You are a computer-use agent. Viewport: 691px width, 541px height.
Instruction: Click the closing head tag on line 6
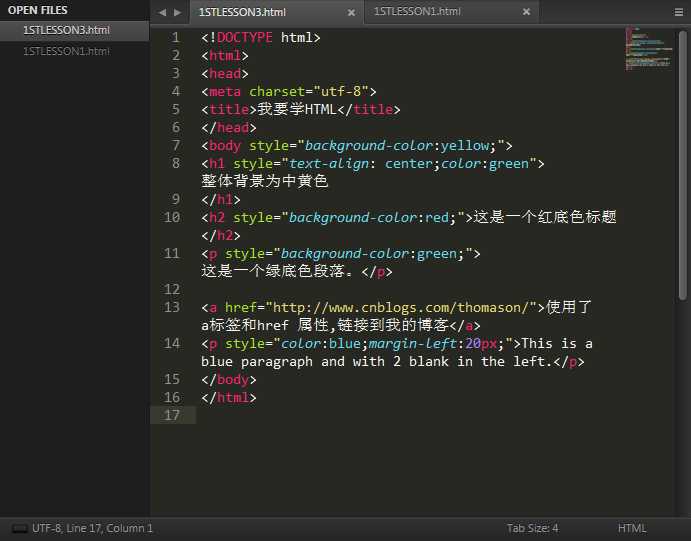coord(228,128)
